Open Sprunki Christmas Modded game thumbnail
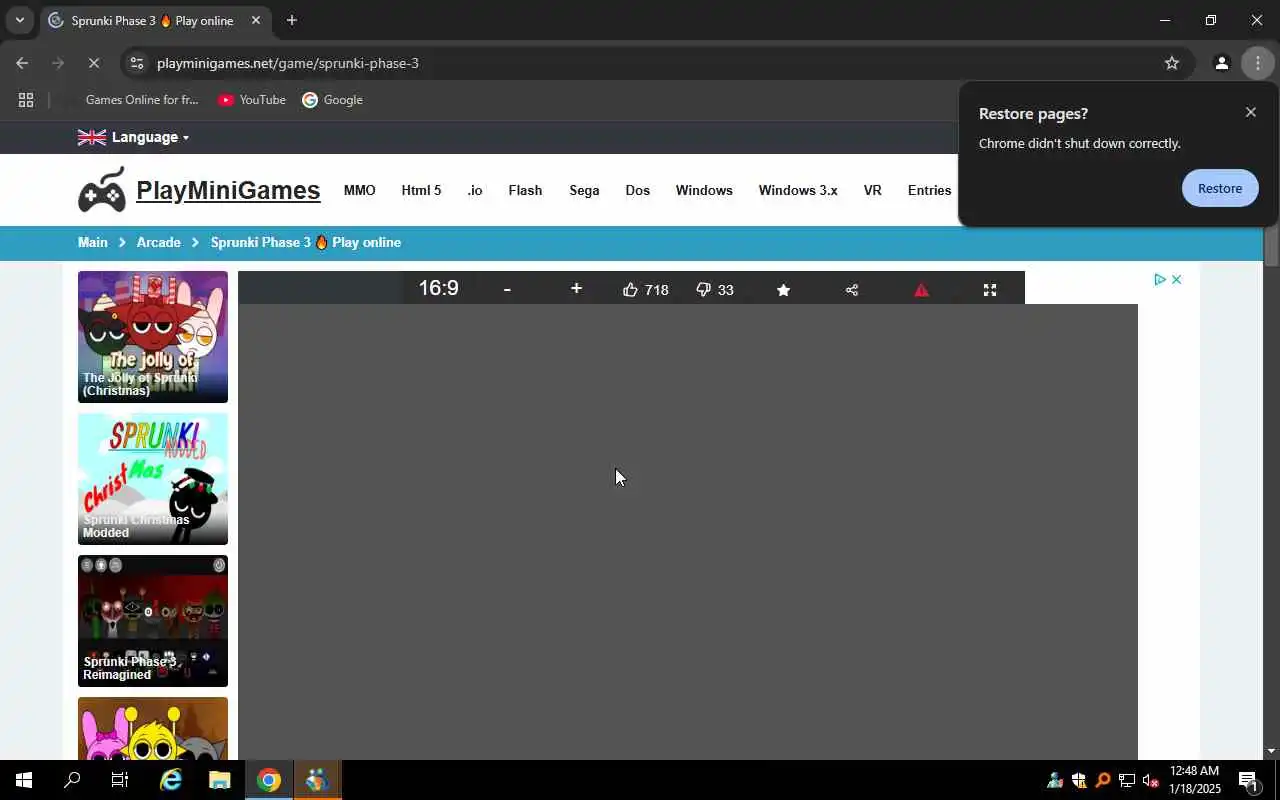The height and width of the screenshot is (800, 1280). point(153,479)
